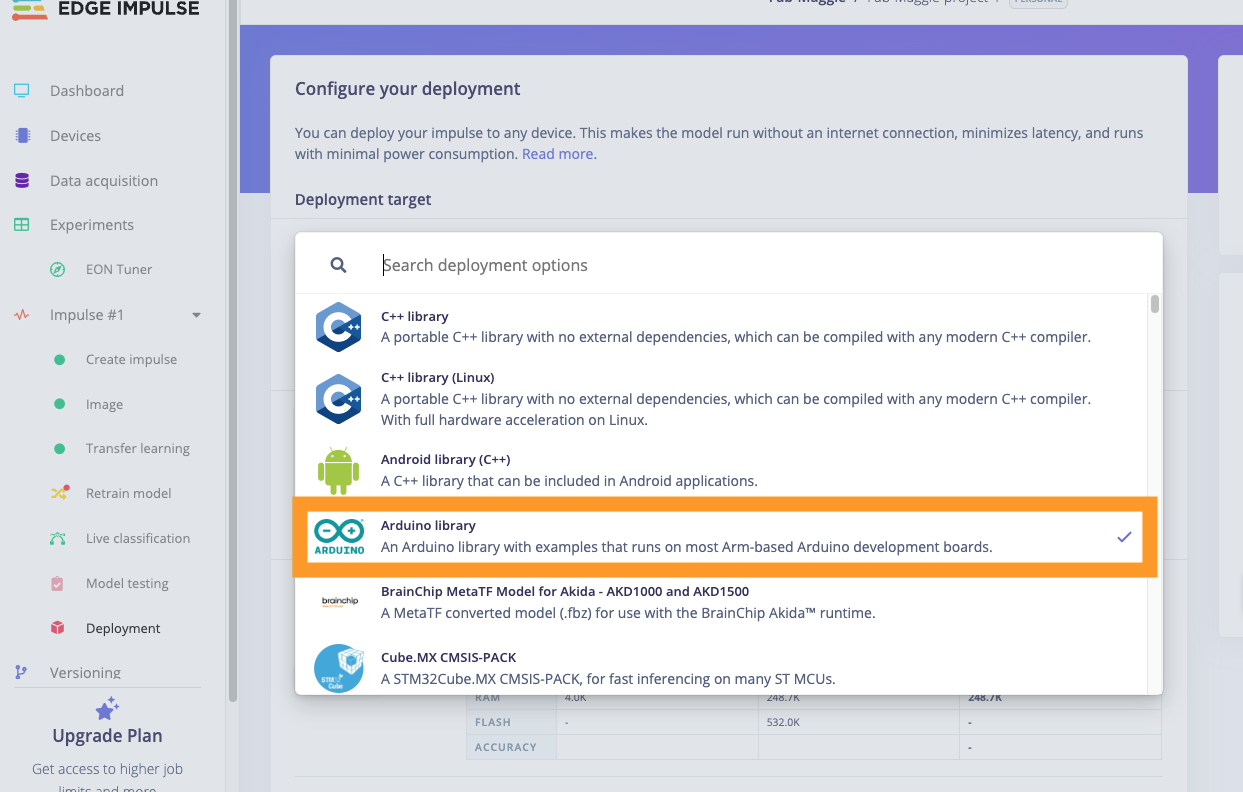The width and height of the screenshot is (1243, 792).
Task: Click the ACCURACY row label
Action: tap(506, 747)
